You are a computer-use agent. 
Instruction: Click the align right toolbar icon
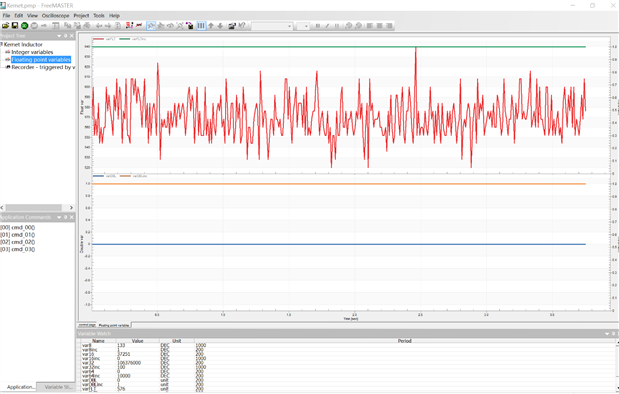pos(389,26)
